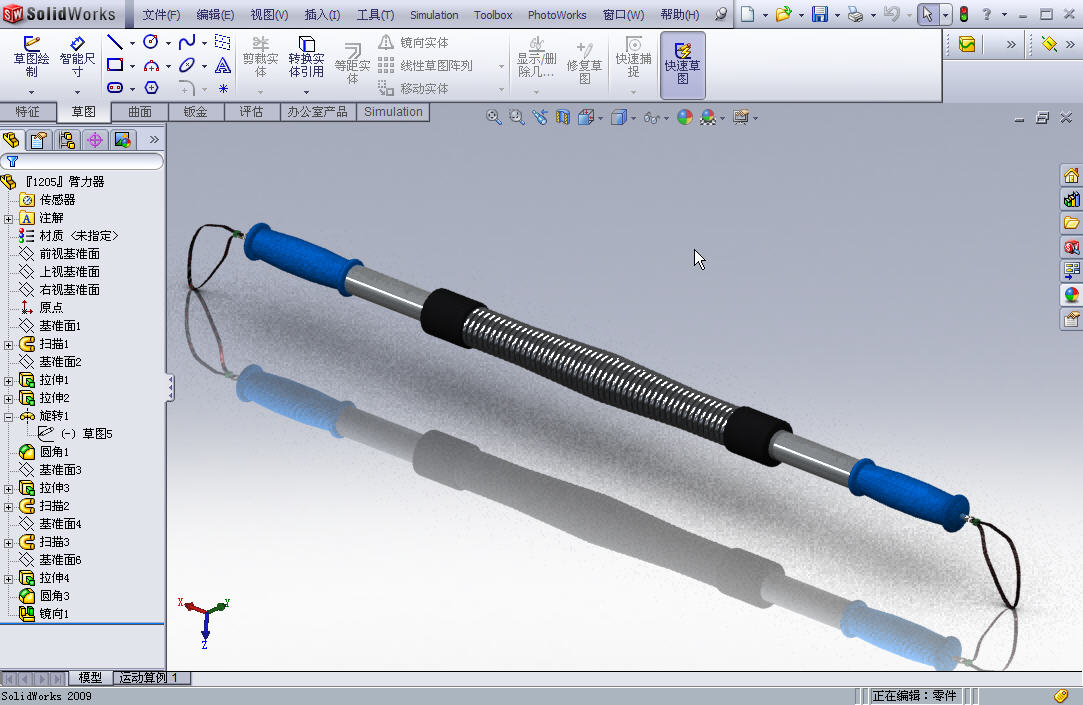Image resolution: width=1083 pixels, height=705 pixels.
Task: Select the Polygon sketch tool
Action: point(151,88)
